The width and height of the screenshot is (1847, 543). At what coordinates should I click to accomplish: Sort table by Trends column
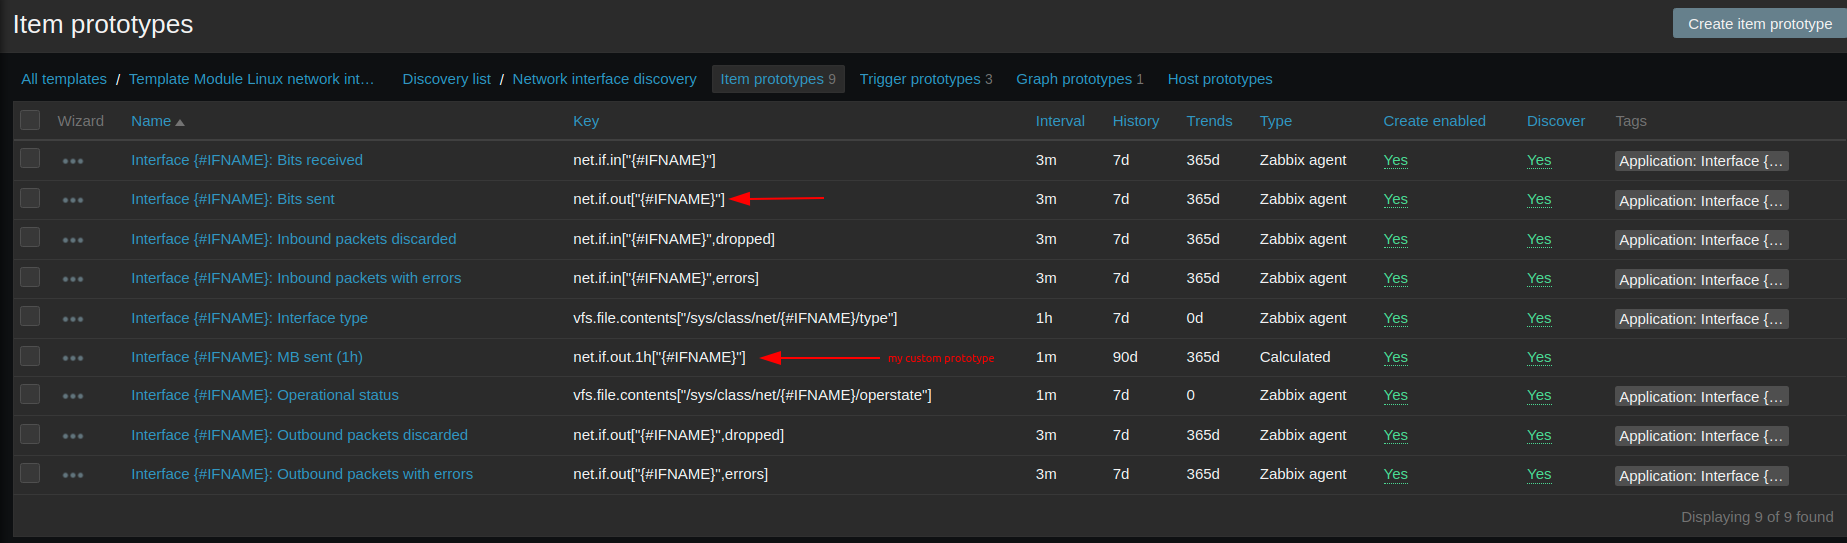[x=1209, y=121]
